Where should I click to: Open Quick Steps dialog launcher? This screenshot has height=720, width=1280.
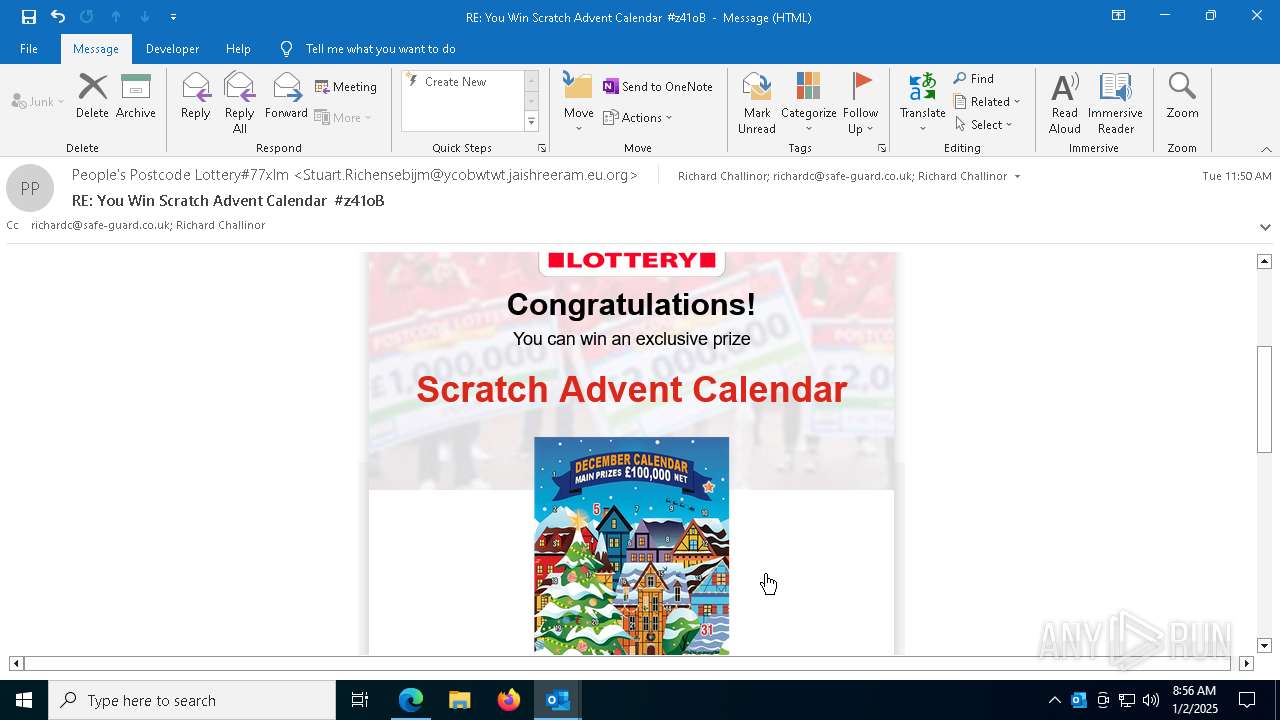pyautogui.click(x=542, y=148)
